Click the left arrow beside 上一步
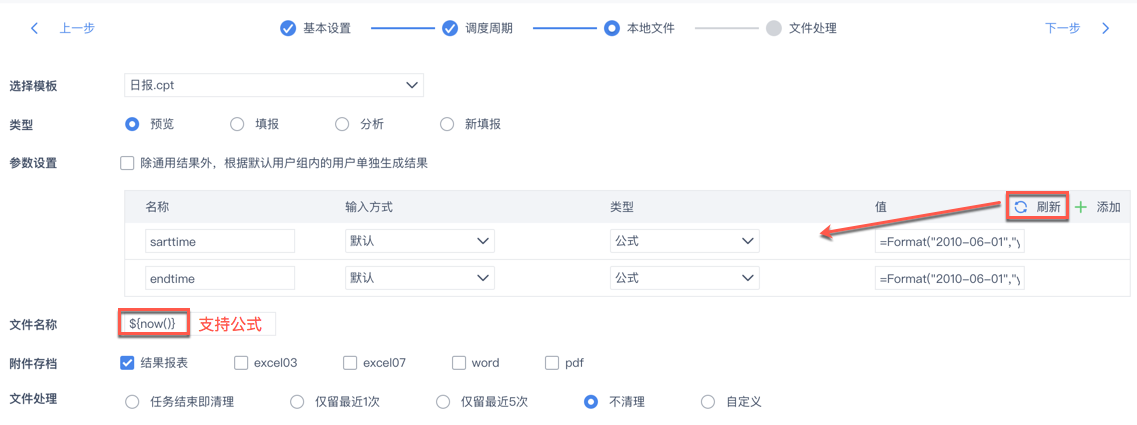This screenshot has height=425, width=1137. pyautogui.click(x=35, y=28)
